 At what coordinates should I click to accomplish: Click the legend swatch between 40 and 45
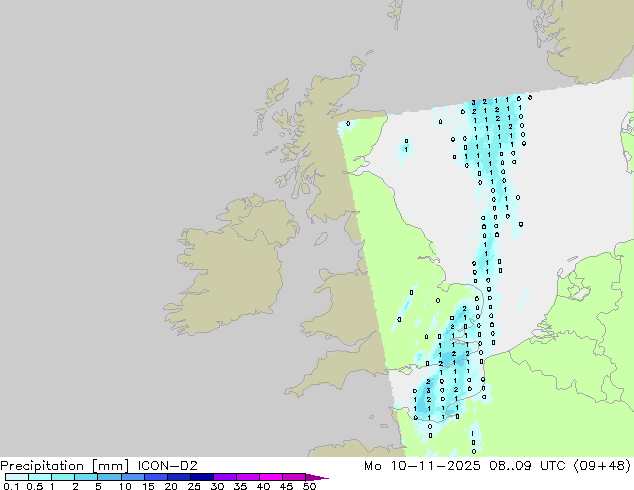click(x=271, y=477)
